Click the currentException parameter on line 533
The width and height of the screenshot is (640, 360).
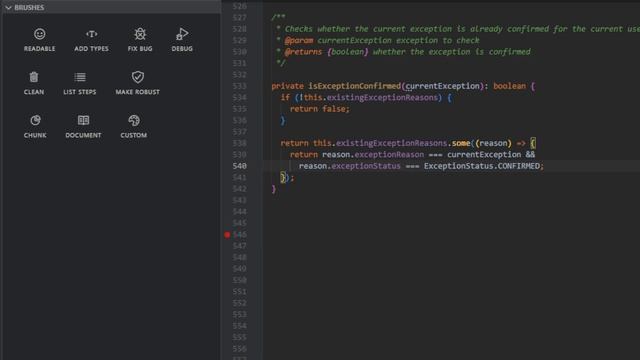point(442,86)
